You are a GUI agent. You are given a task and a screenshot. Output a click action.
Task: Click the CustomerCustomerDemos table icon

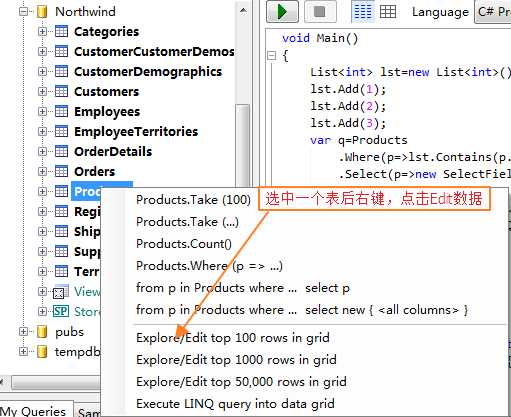pos(61,51)
